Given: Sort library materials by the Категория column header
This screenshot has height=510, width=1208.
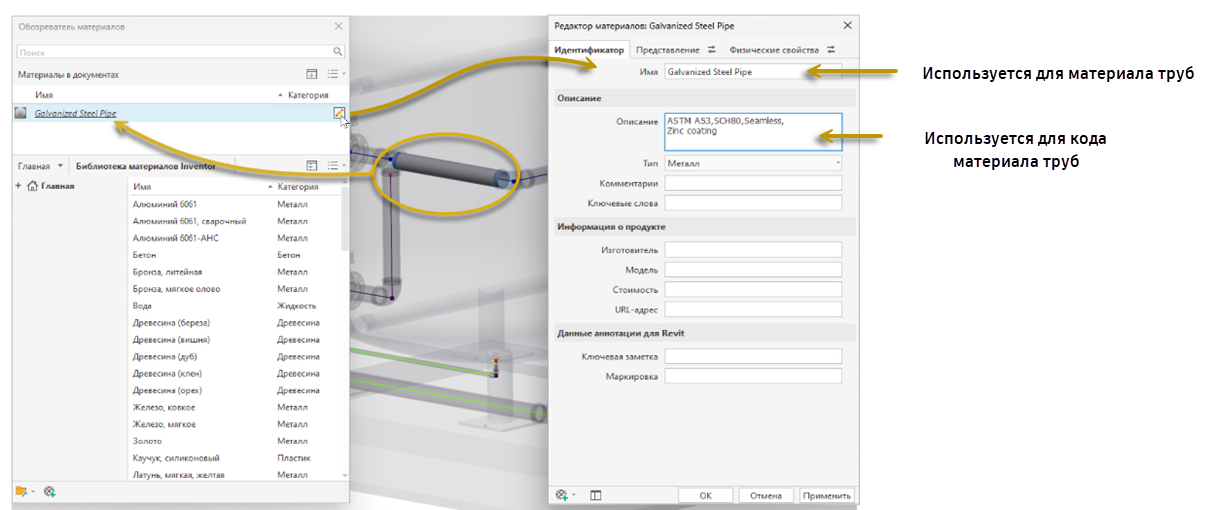Looking at the screenshot, I should pyautogui.click(x=297, y=187).
